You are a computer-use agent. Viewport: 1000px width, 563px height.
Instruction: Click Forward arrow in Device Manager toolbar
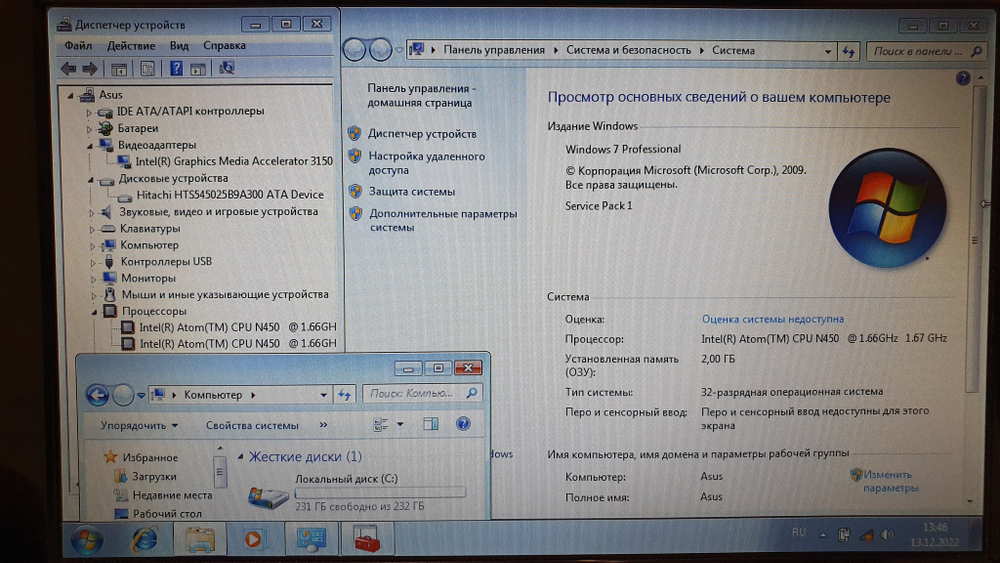coord(90,68)
